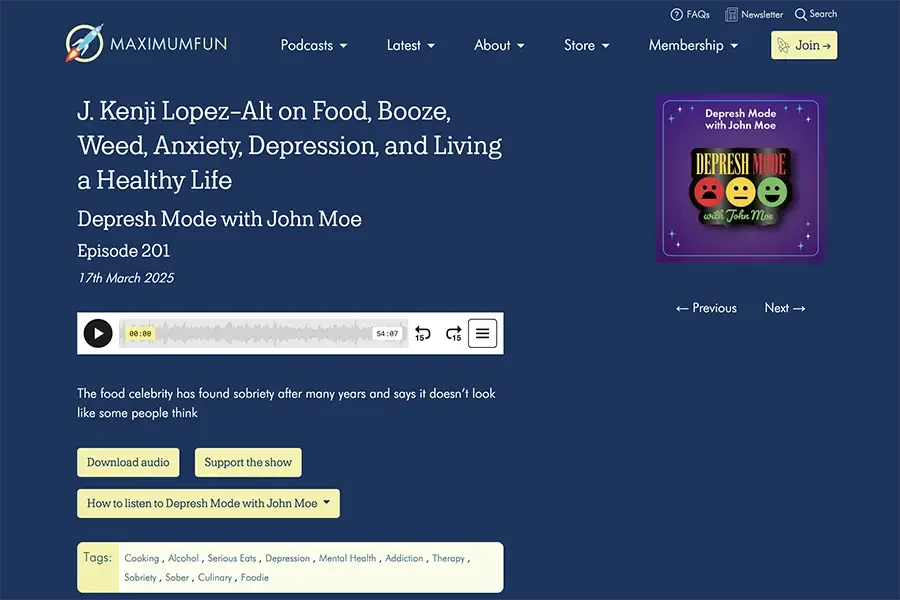Expand the Latest menu
Viewport: 900px width, 600px height.
[410, 45]
